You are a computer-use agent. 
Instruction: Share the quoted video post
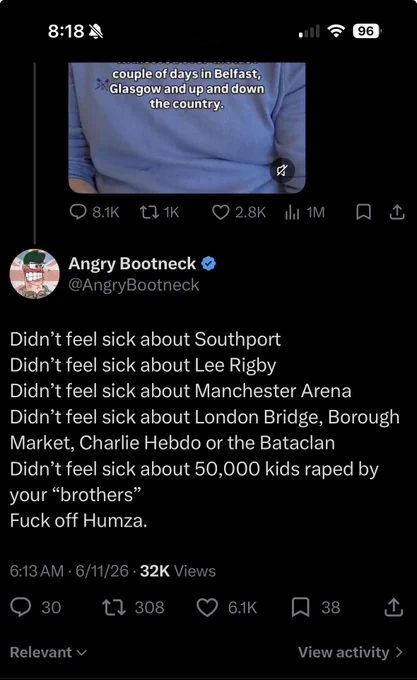(x=397, y=212)
